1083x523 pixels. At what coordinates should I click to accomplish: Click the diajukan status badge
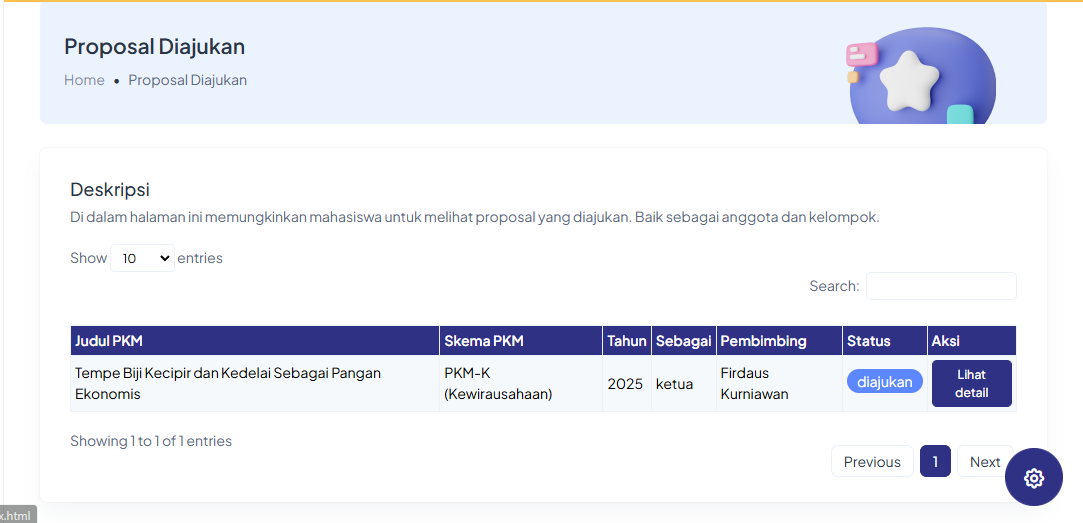coord(884,382)
